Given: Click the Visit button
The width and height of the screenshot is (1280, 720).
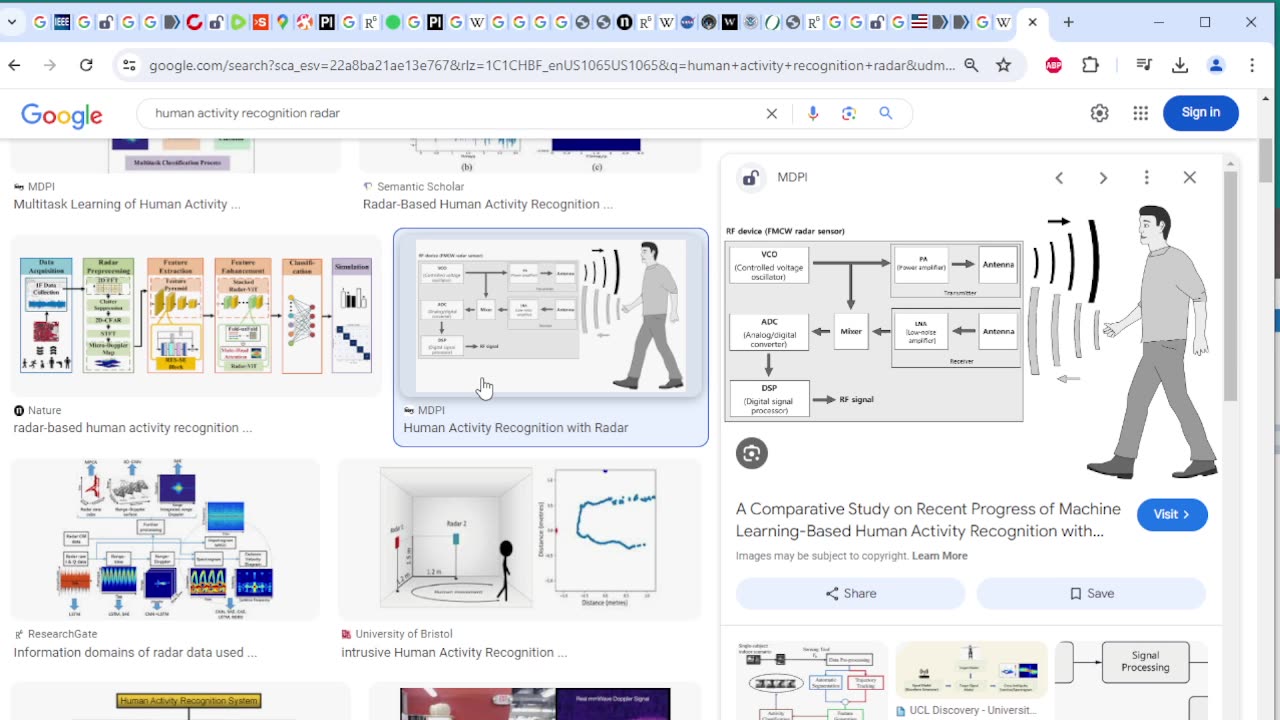Looking at the screenshot, I should (x=1172, y=514).
